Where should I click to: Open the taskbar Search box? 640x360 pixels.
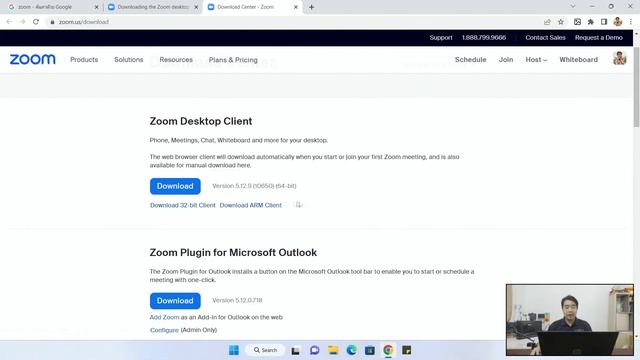pyautogui.click(x=265, y=350)
